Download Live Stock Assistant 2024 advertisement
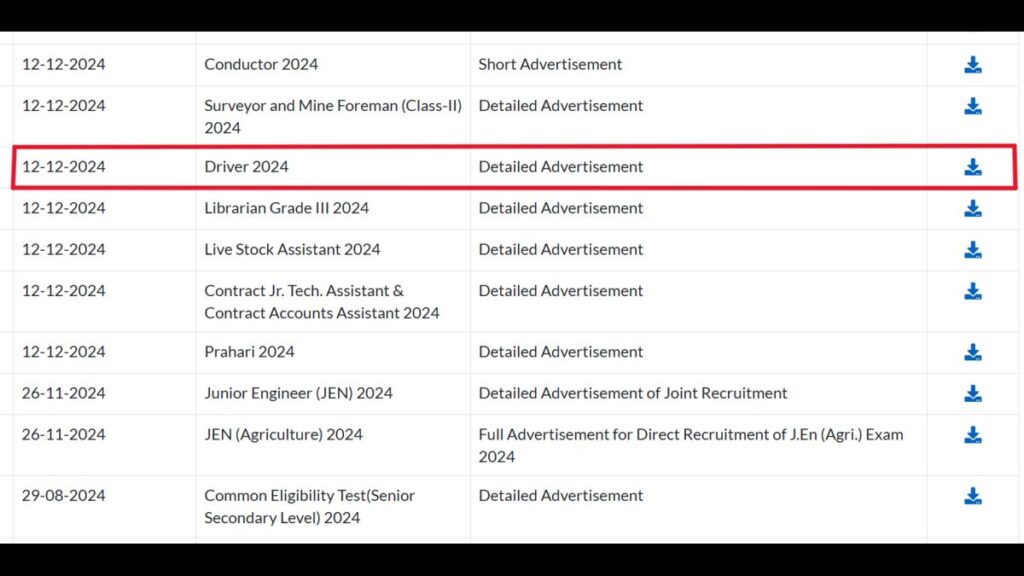Screen dimensions: 1024x576 pos(972,249)
